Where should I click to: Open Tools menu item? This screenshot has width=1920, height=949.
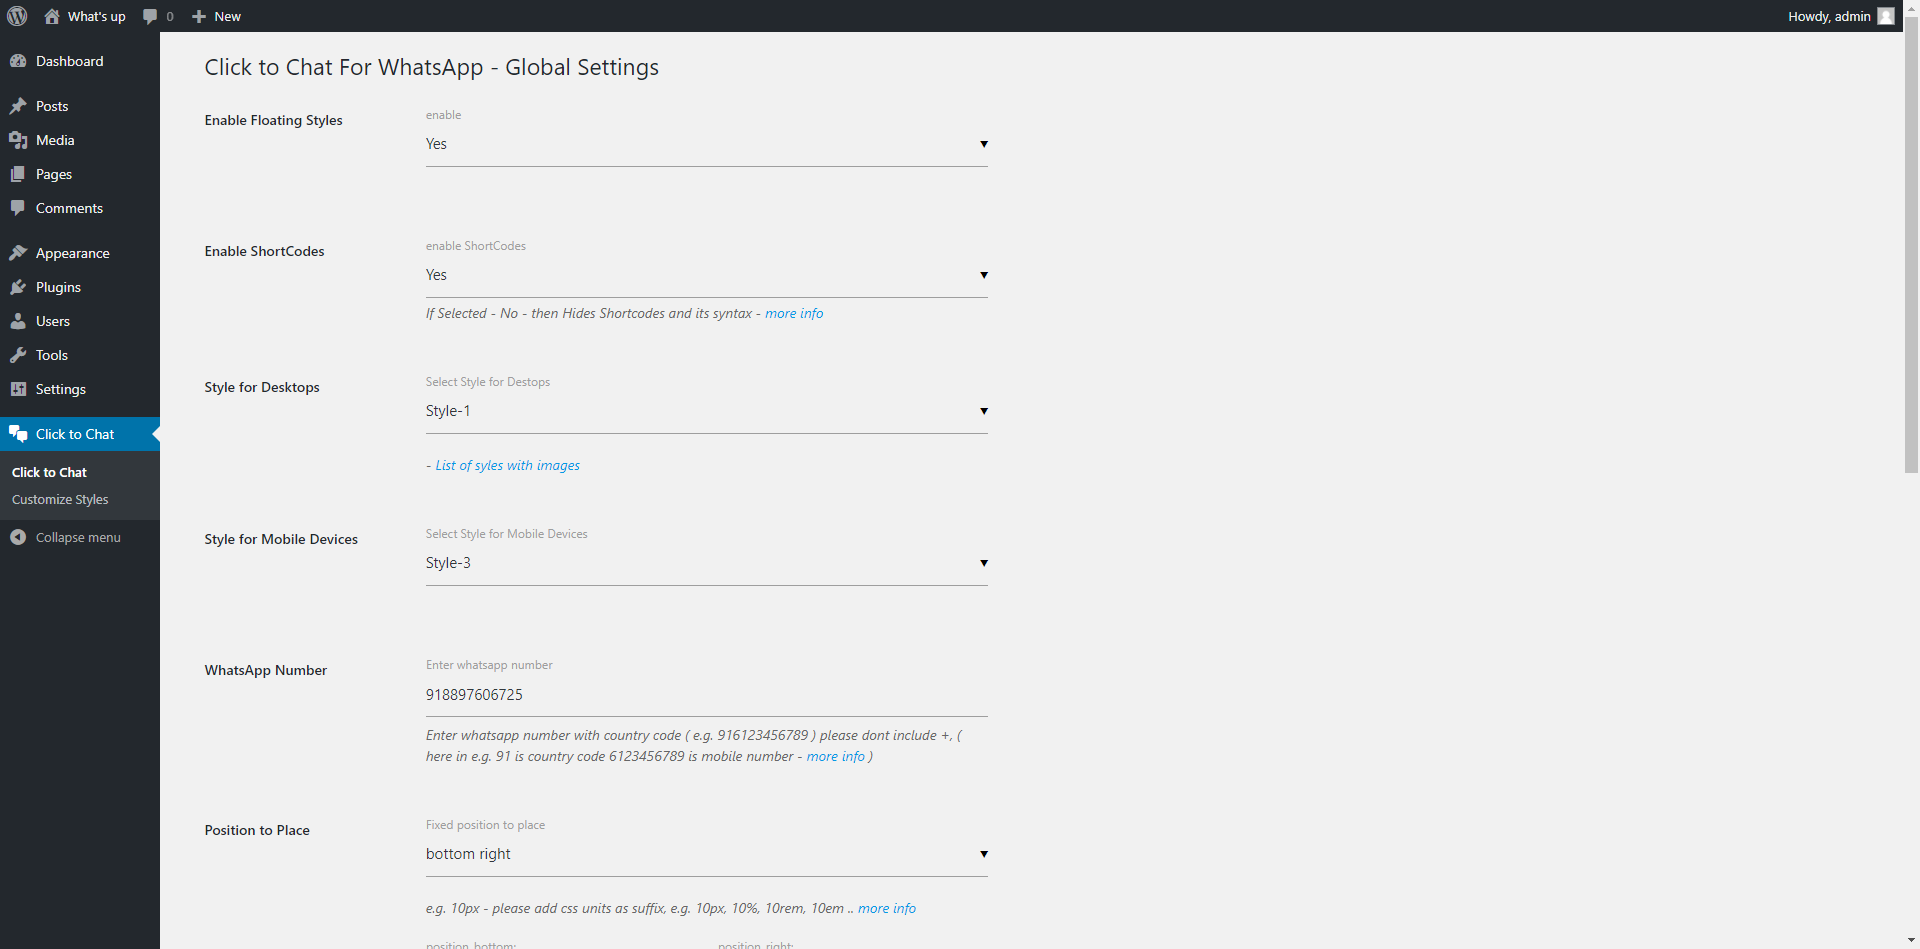(x=80, y=355)
